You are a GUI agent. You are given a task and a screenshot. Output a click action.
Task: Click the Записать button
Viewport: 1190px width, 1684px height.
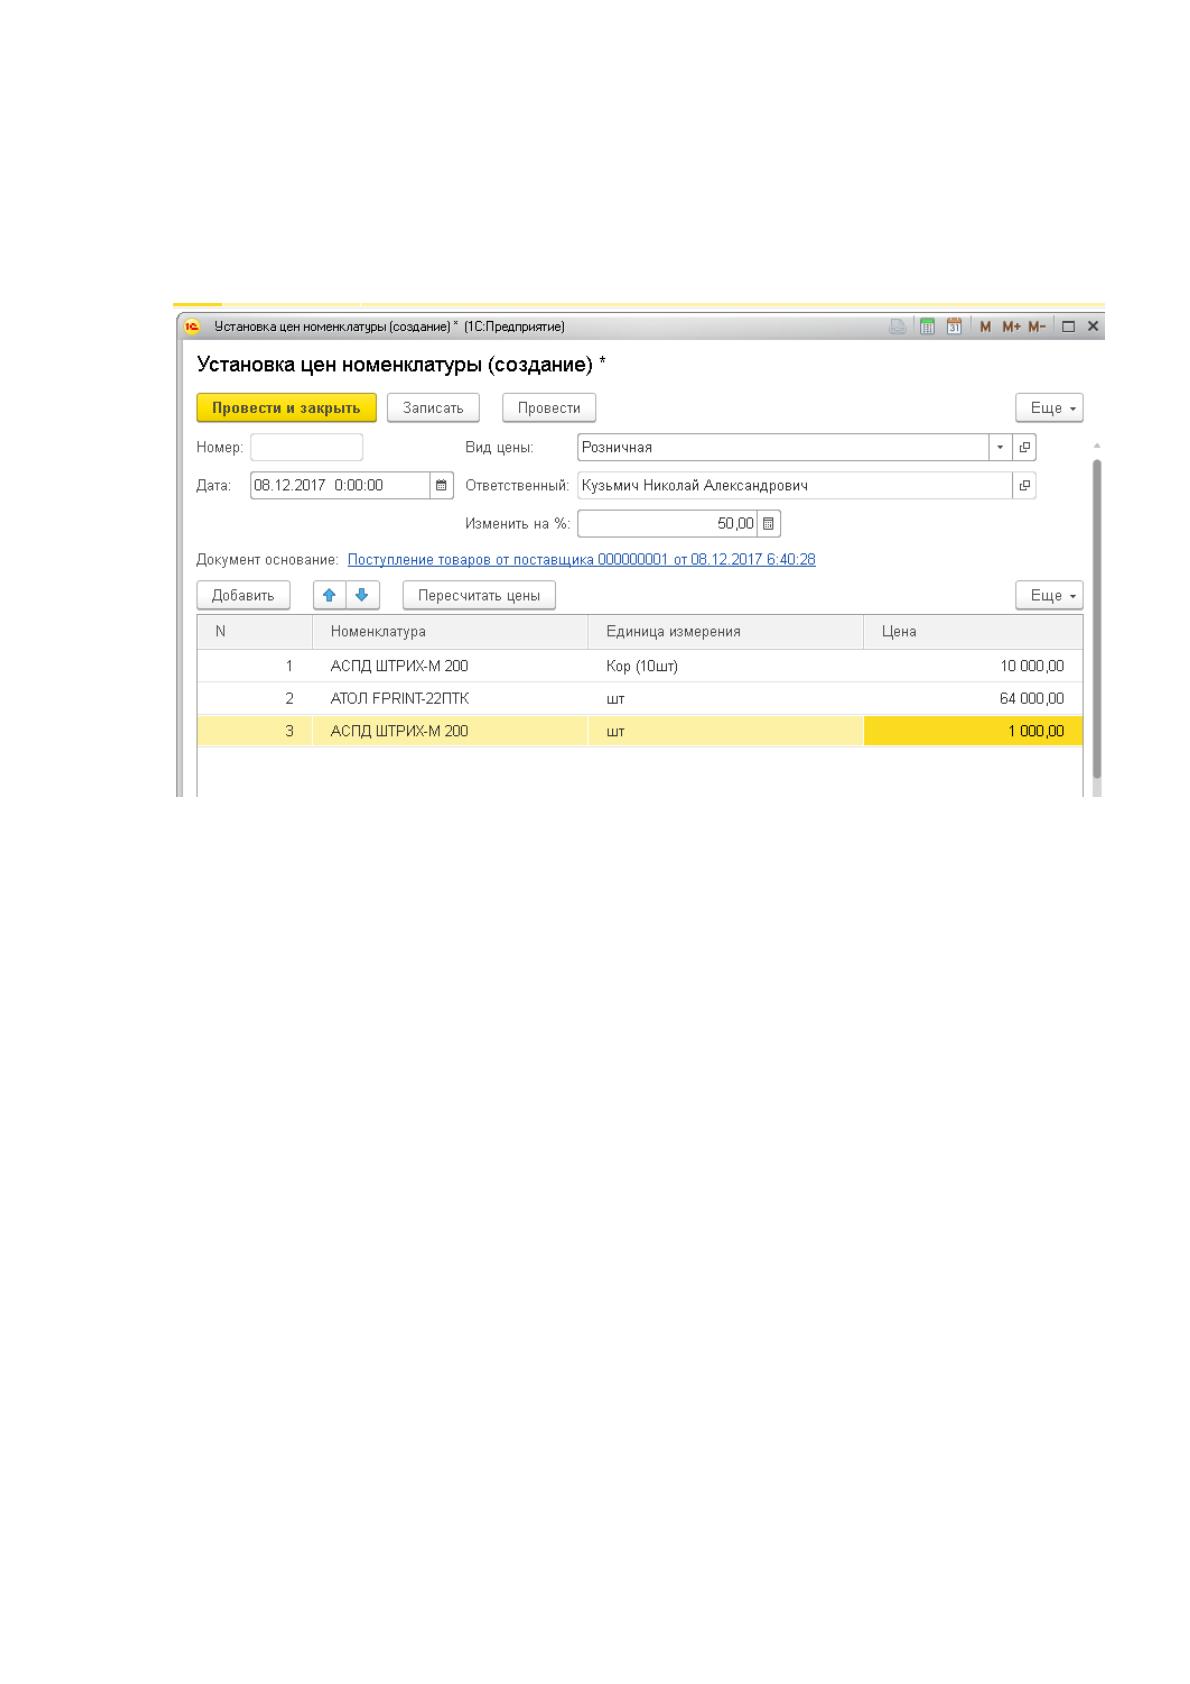click(433, 408)
